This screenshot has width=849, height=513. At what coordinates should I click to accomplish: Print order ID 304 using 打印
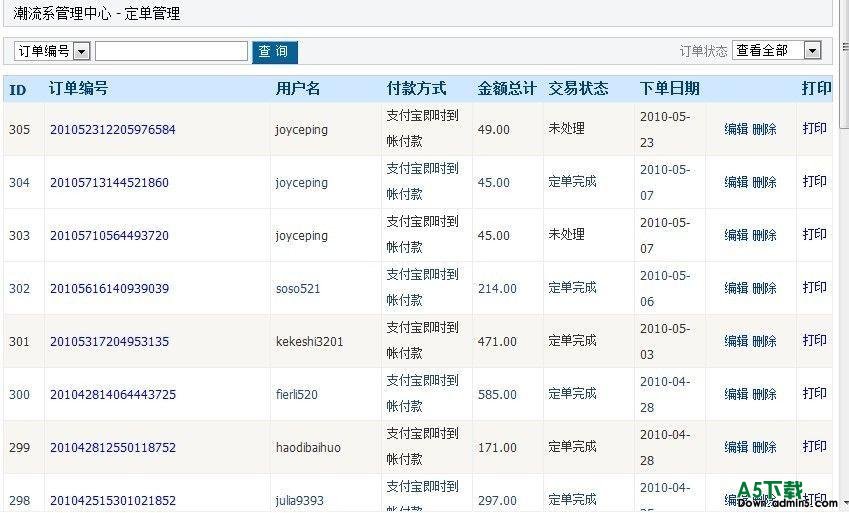click(814, 182)
